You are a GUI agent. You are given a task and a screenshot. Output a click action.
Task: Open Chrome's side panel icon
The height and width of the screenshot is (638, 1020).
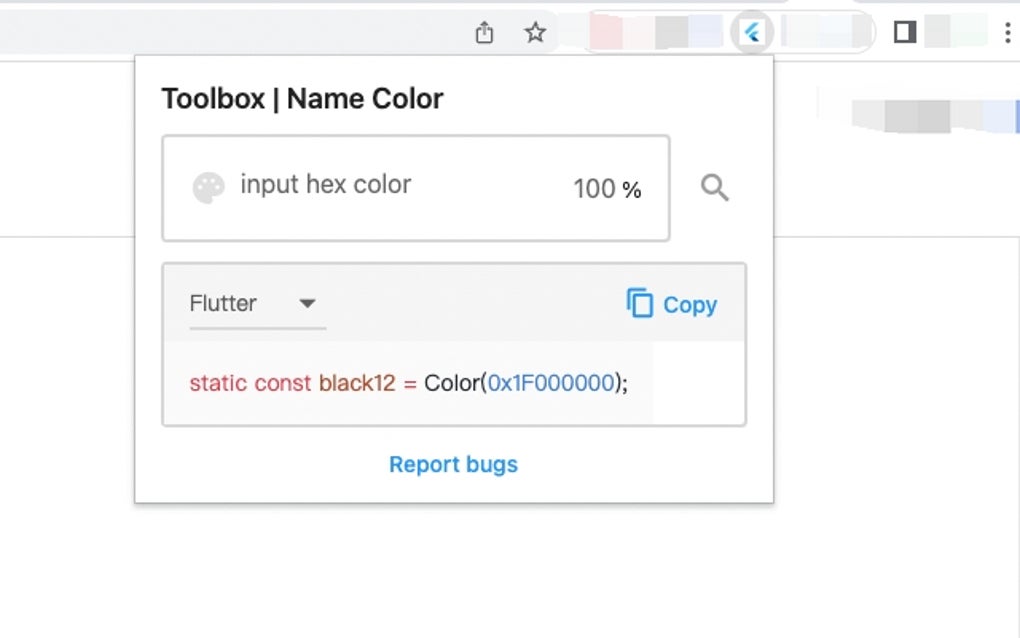pyautogui.click(x=904, y=32)
